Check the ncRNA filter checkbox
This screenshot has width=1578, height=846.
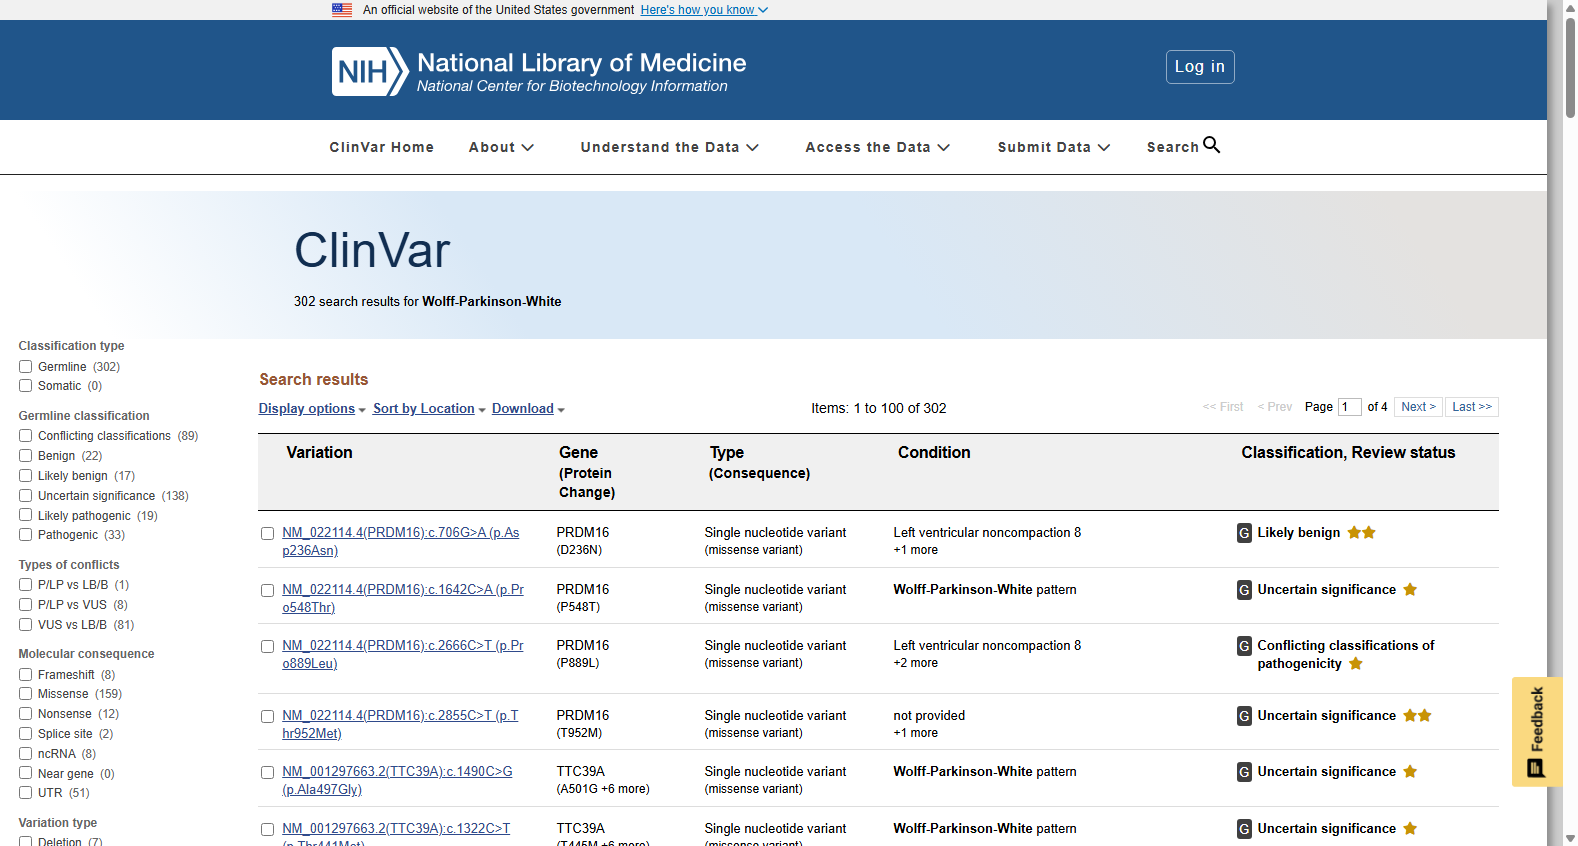click(x=26, y=754)
